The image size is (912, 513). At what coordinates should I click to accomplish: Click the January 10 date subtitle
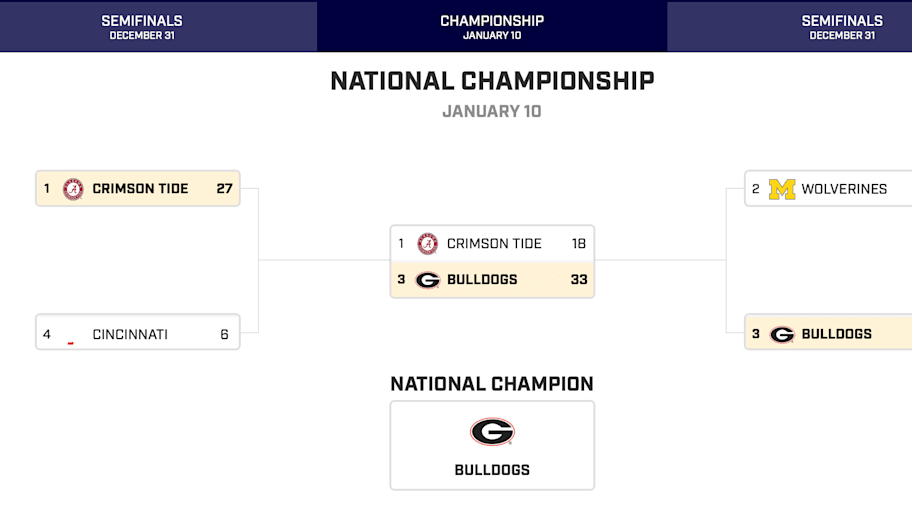pyautogui.click(x=492, y=111)
